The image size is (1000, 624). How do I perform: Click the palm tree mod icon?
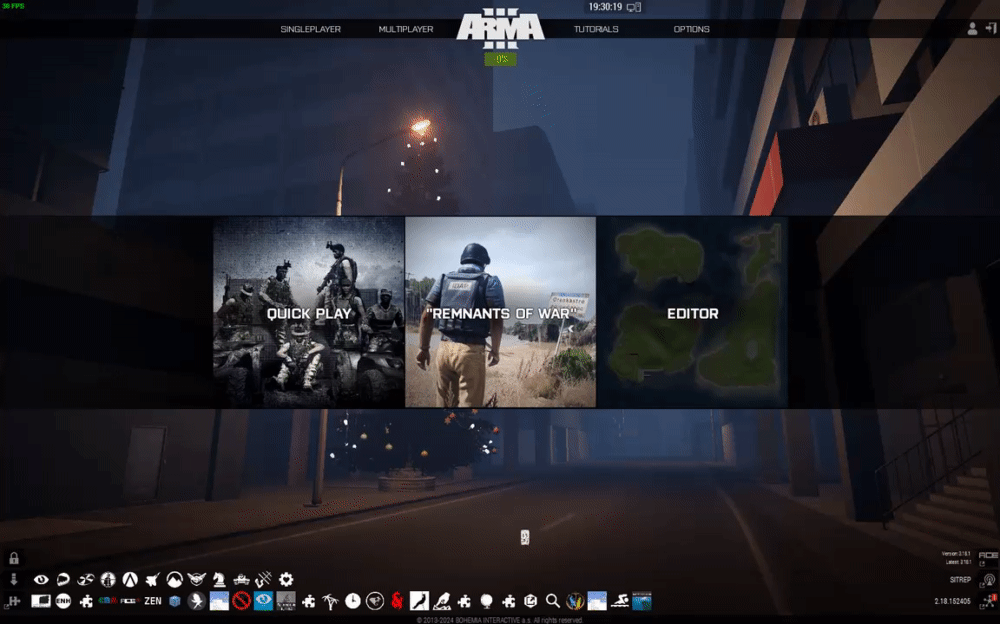(330, 601)
